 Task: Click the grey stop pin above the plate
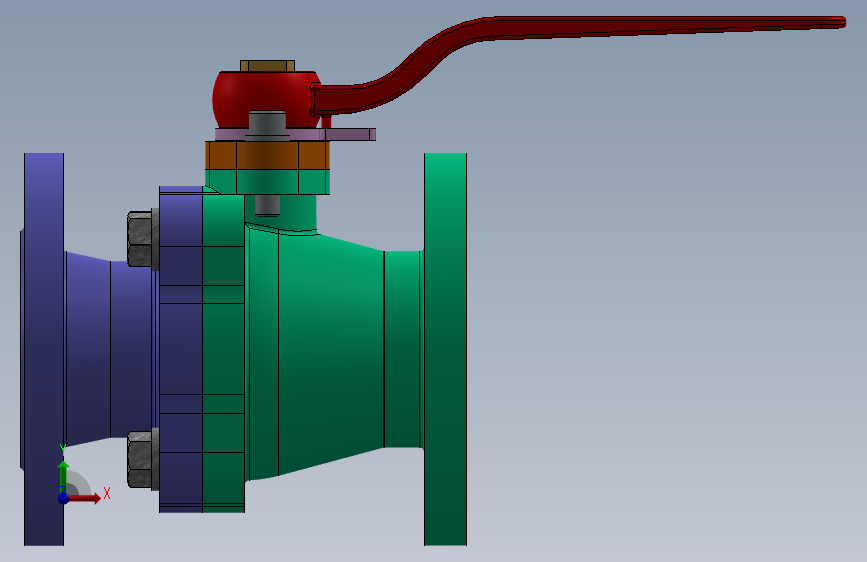click(267, 124)
